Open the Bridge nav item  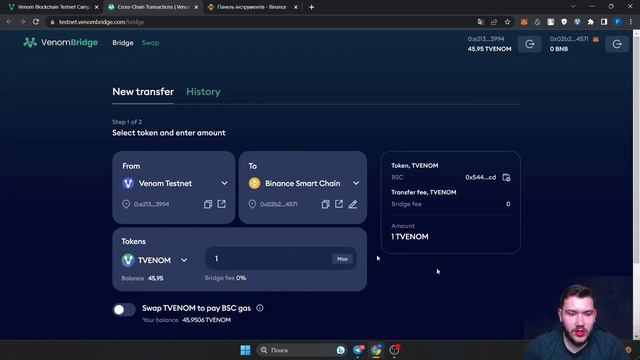click(123, 43)
